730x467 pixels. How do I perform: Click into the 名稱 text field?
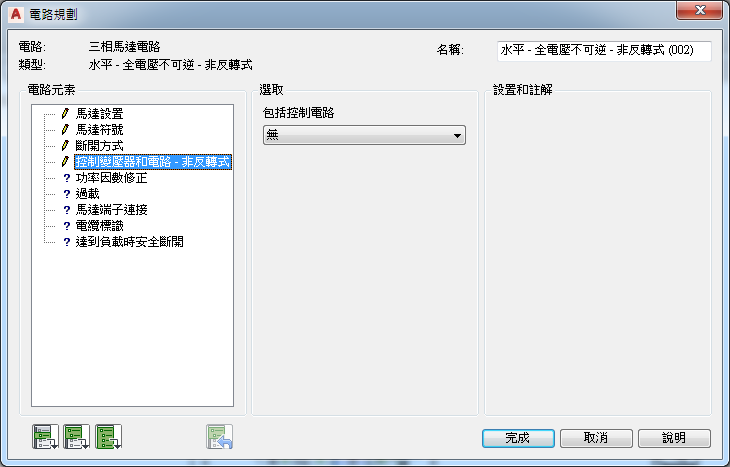(x=604, y=50)
